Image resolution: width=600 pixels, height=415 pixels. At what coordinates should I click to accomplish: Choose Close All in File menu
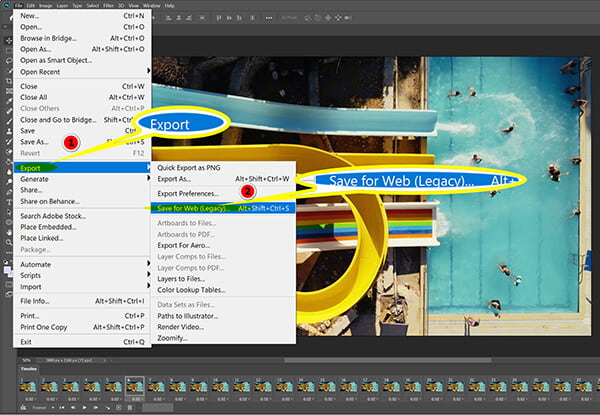pos(82,97)
